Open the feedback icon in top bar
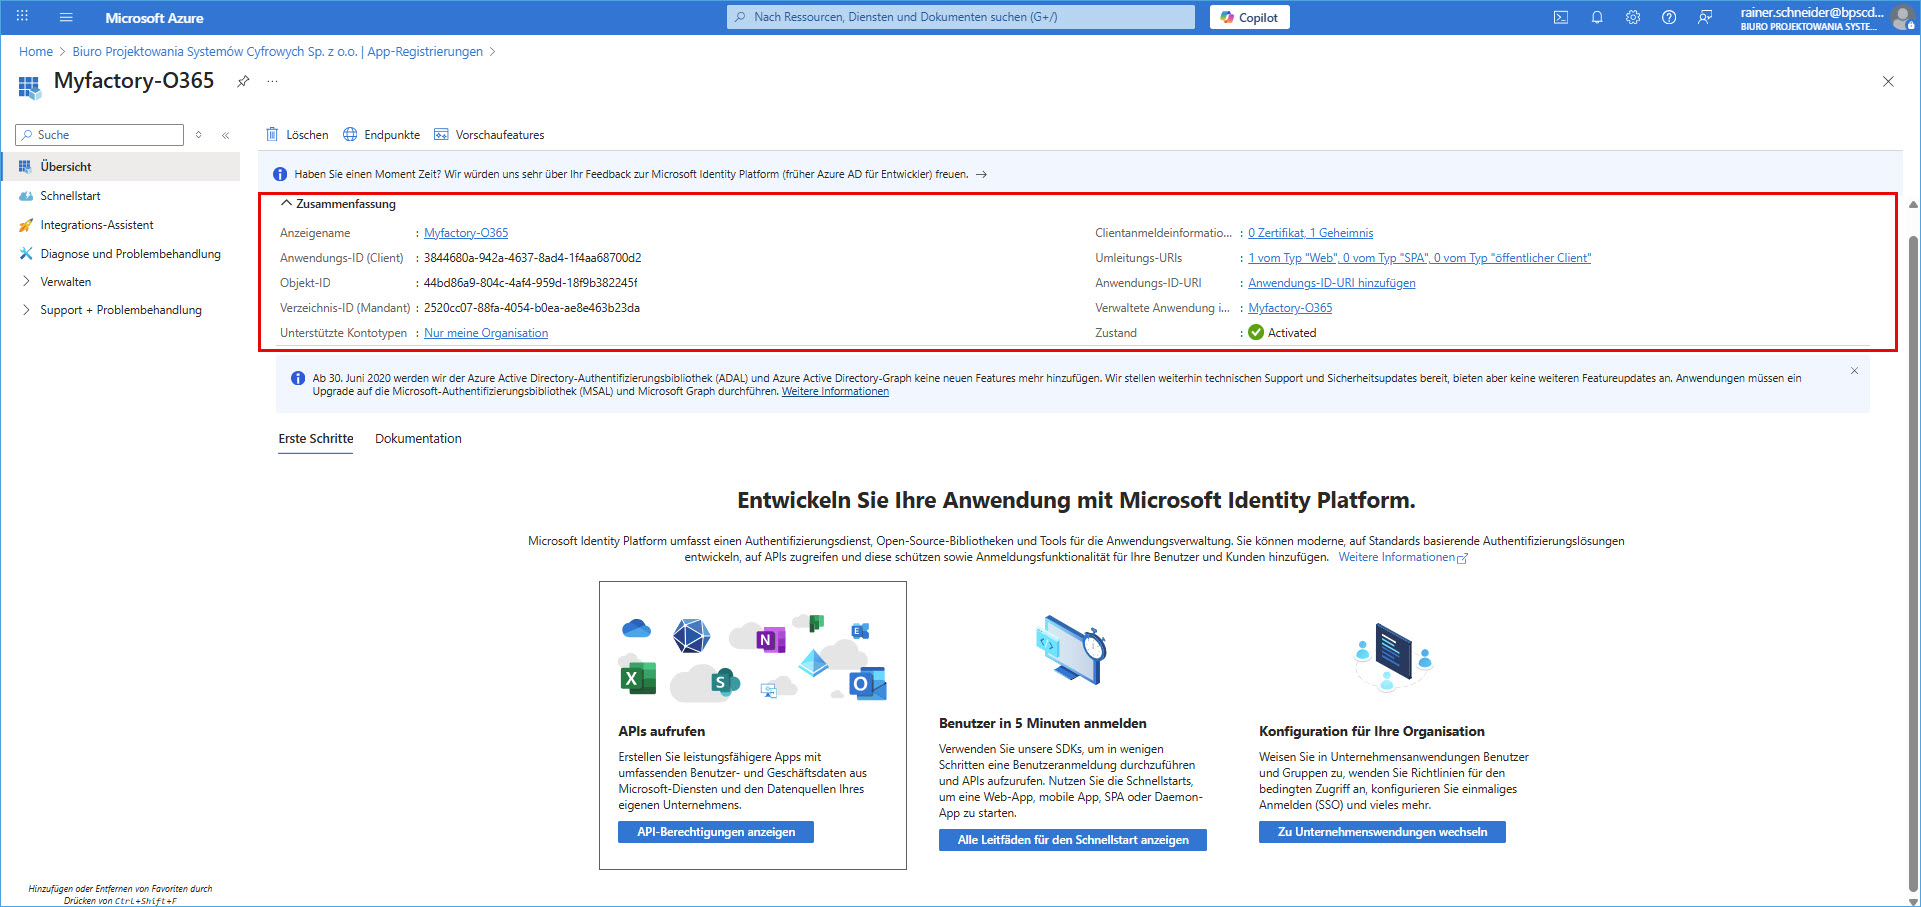1921x907 pixels. pos(1705,17)
